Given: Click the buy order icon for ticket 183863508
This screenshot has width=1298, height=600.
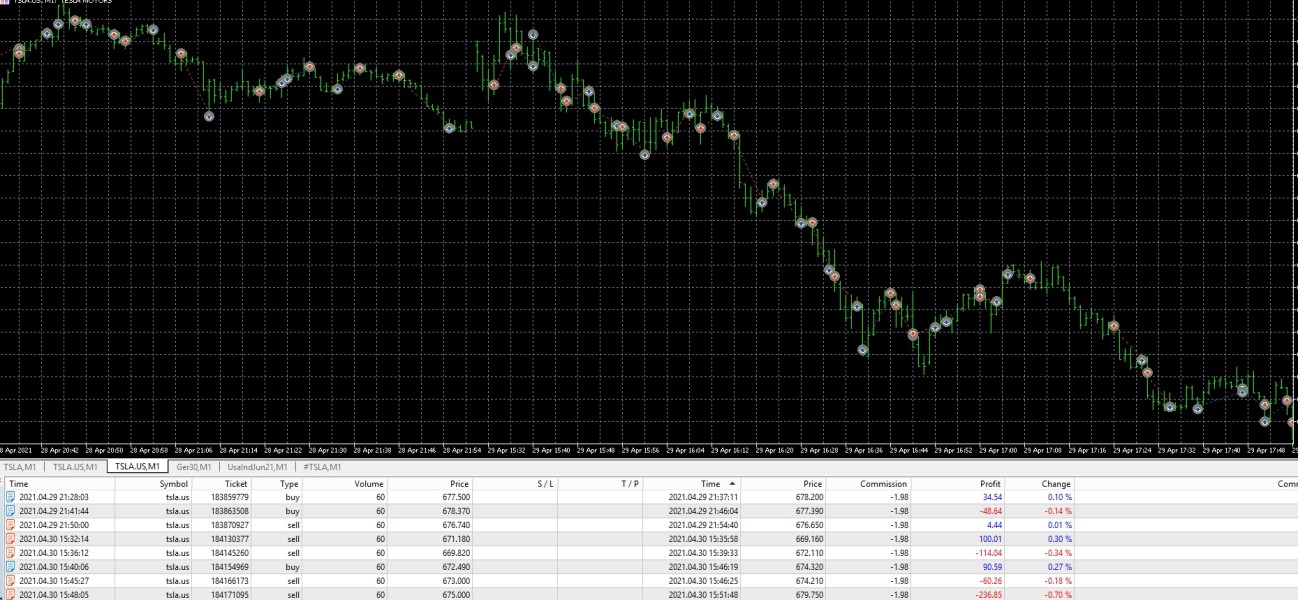Looking at the screenshot, I should tap(11, 510).
